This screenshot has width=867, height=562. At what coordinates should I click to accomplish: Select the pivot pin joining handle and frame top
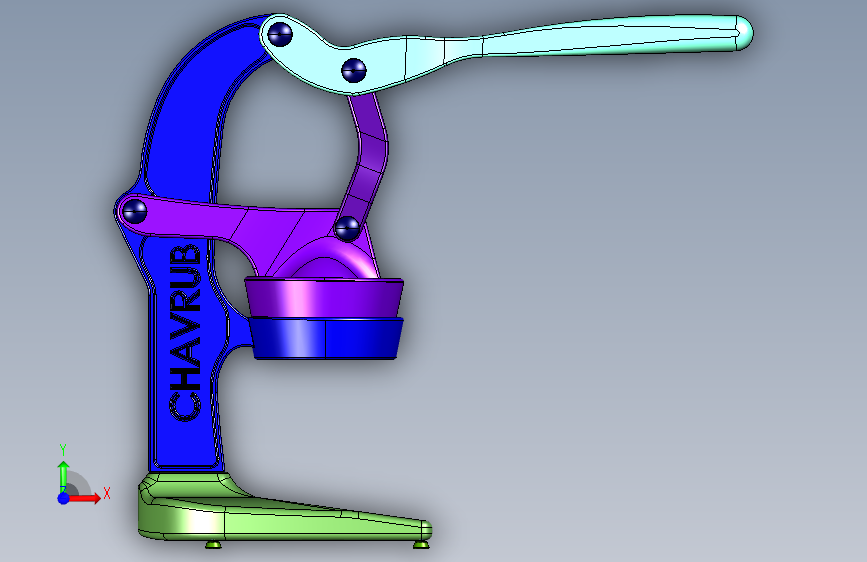[280, 34]
